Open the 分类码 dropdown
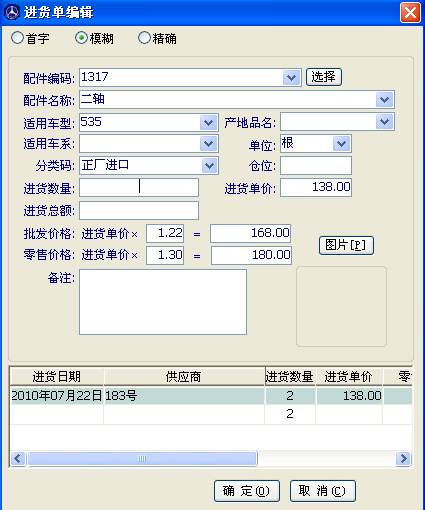Viewport: 425px width, 510px height. point(209,166)
